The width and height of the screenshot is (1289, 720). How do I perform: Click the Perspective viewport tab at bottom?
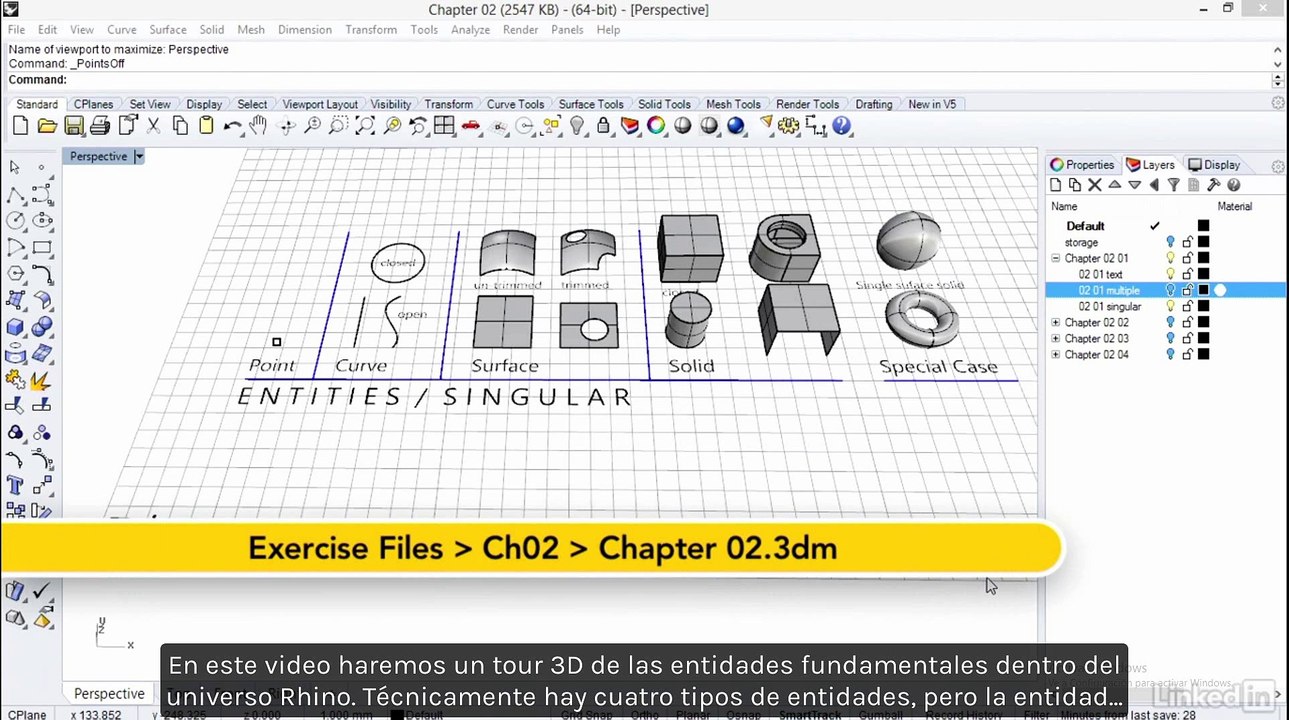coord(109,693)
